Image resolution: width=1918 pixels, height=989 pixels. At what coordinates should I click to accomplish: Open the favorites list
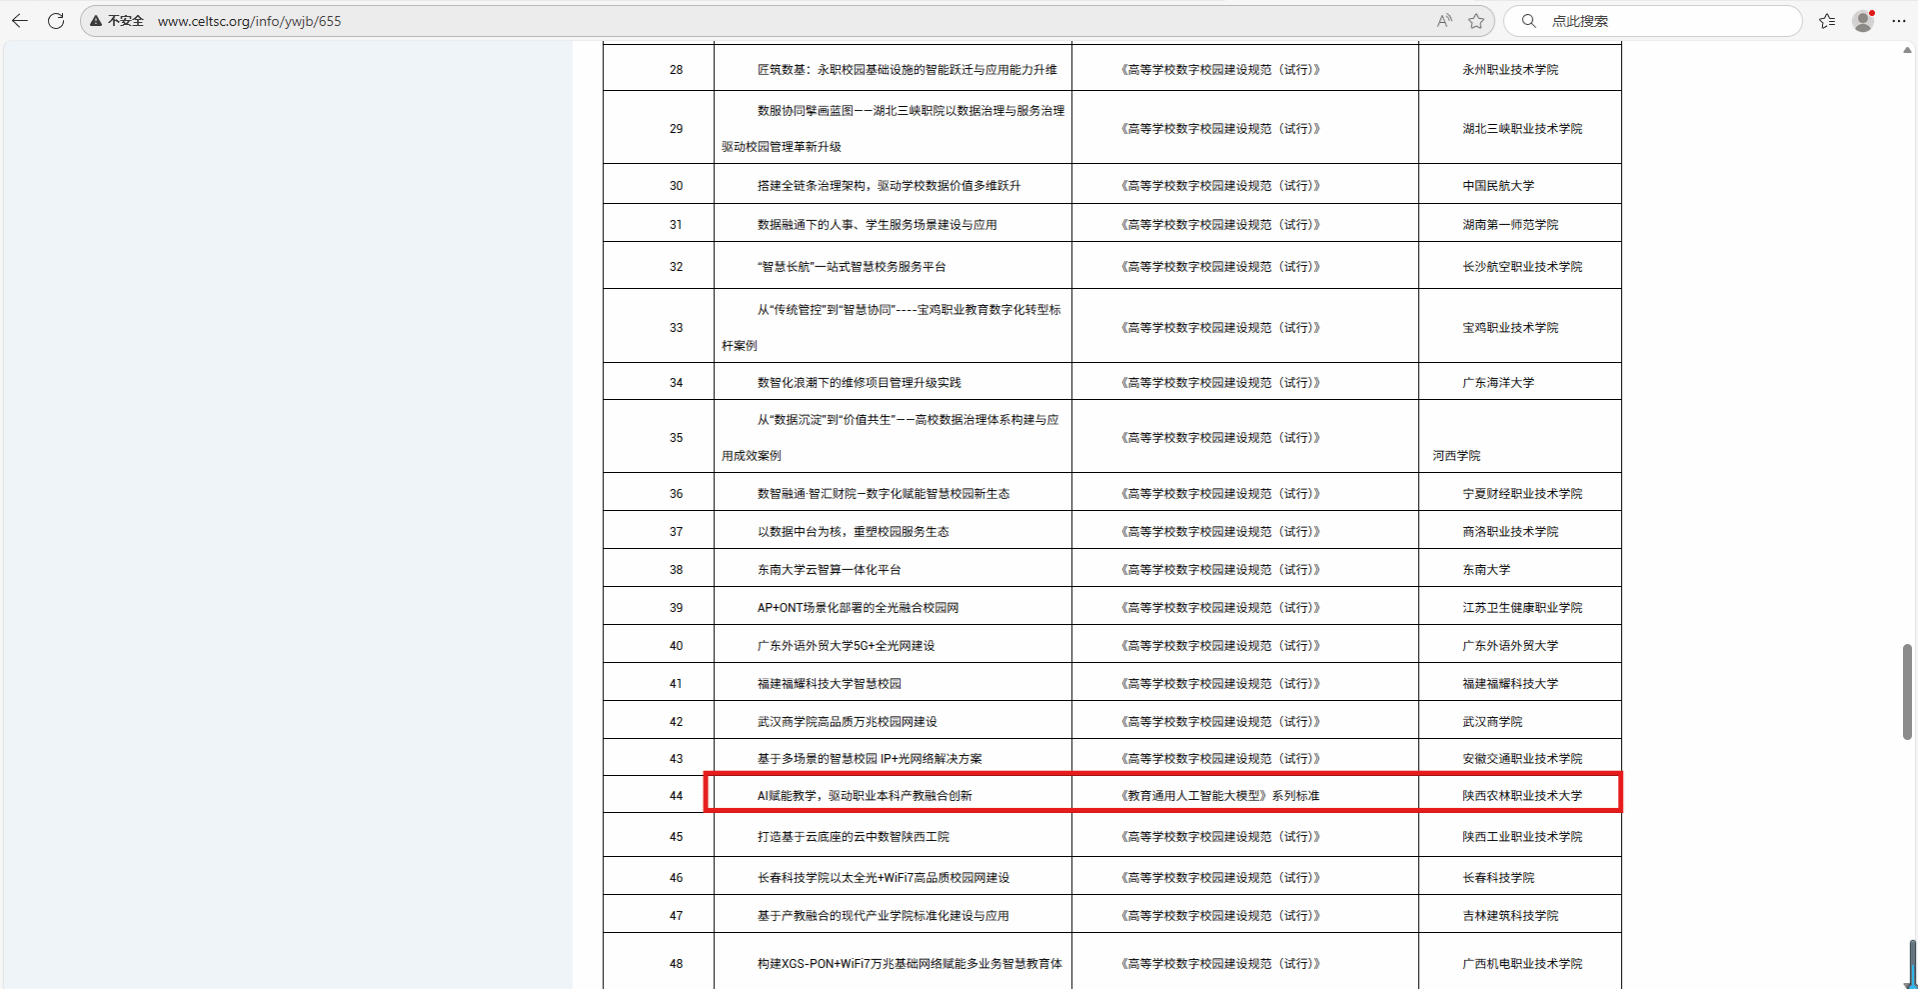coord(1827,21)
